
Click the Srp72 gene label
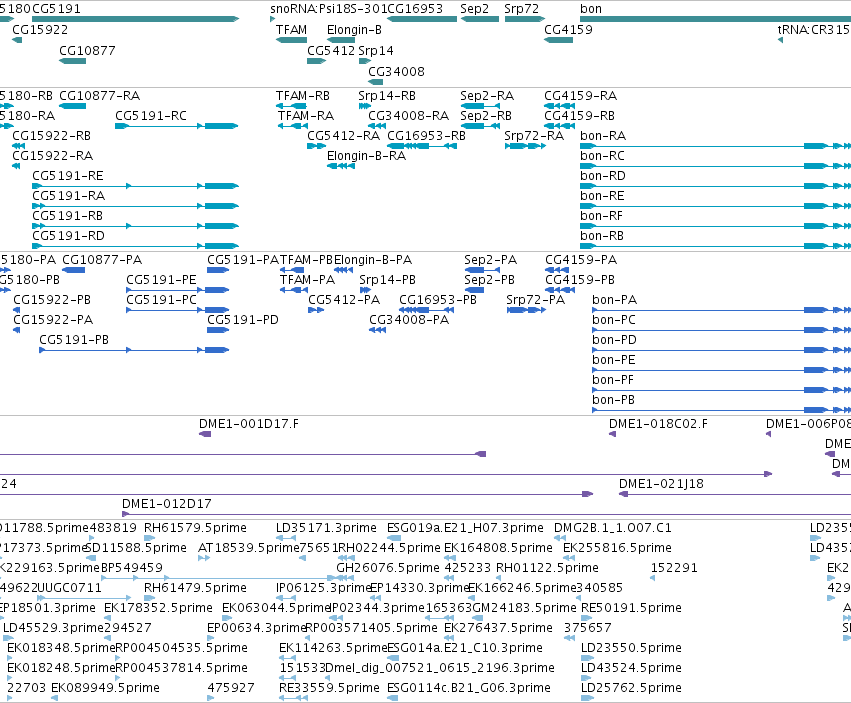pyautogui.click(x=522, y=9)
